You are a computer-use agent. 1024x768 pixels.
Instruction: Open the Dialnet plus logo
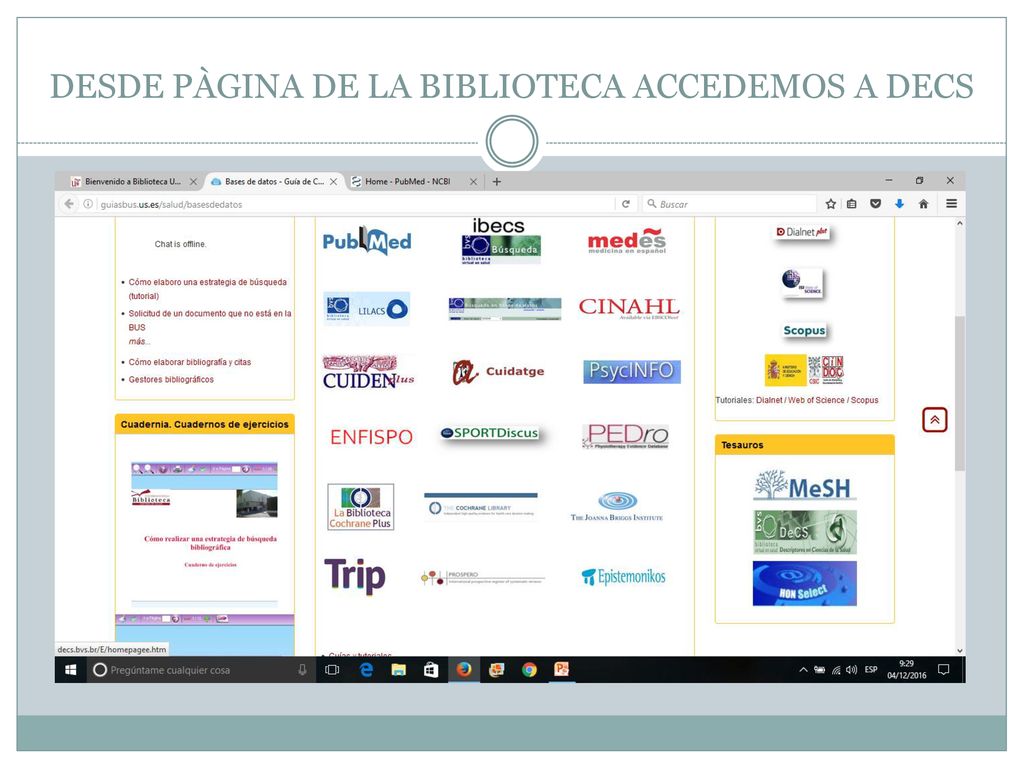click(x=802, y=232)
